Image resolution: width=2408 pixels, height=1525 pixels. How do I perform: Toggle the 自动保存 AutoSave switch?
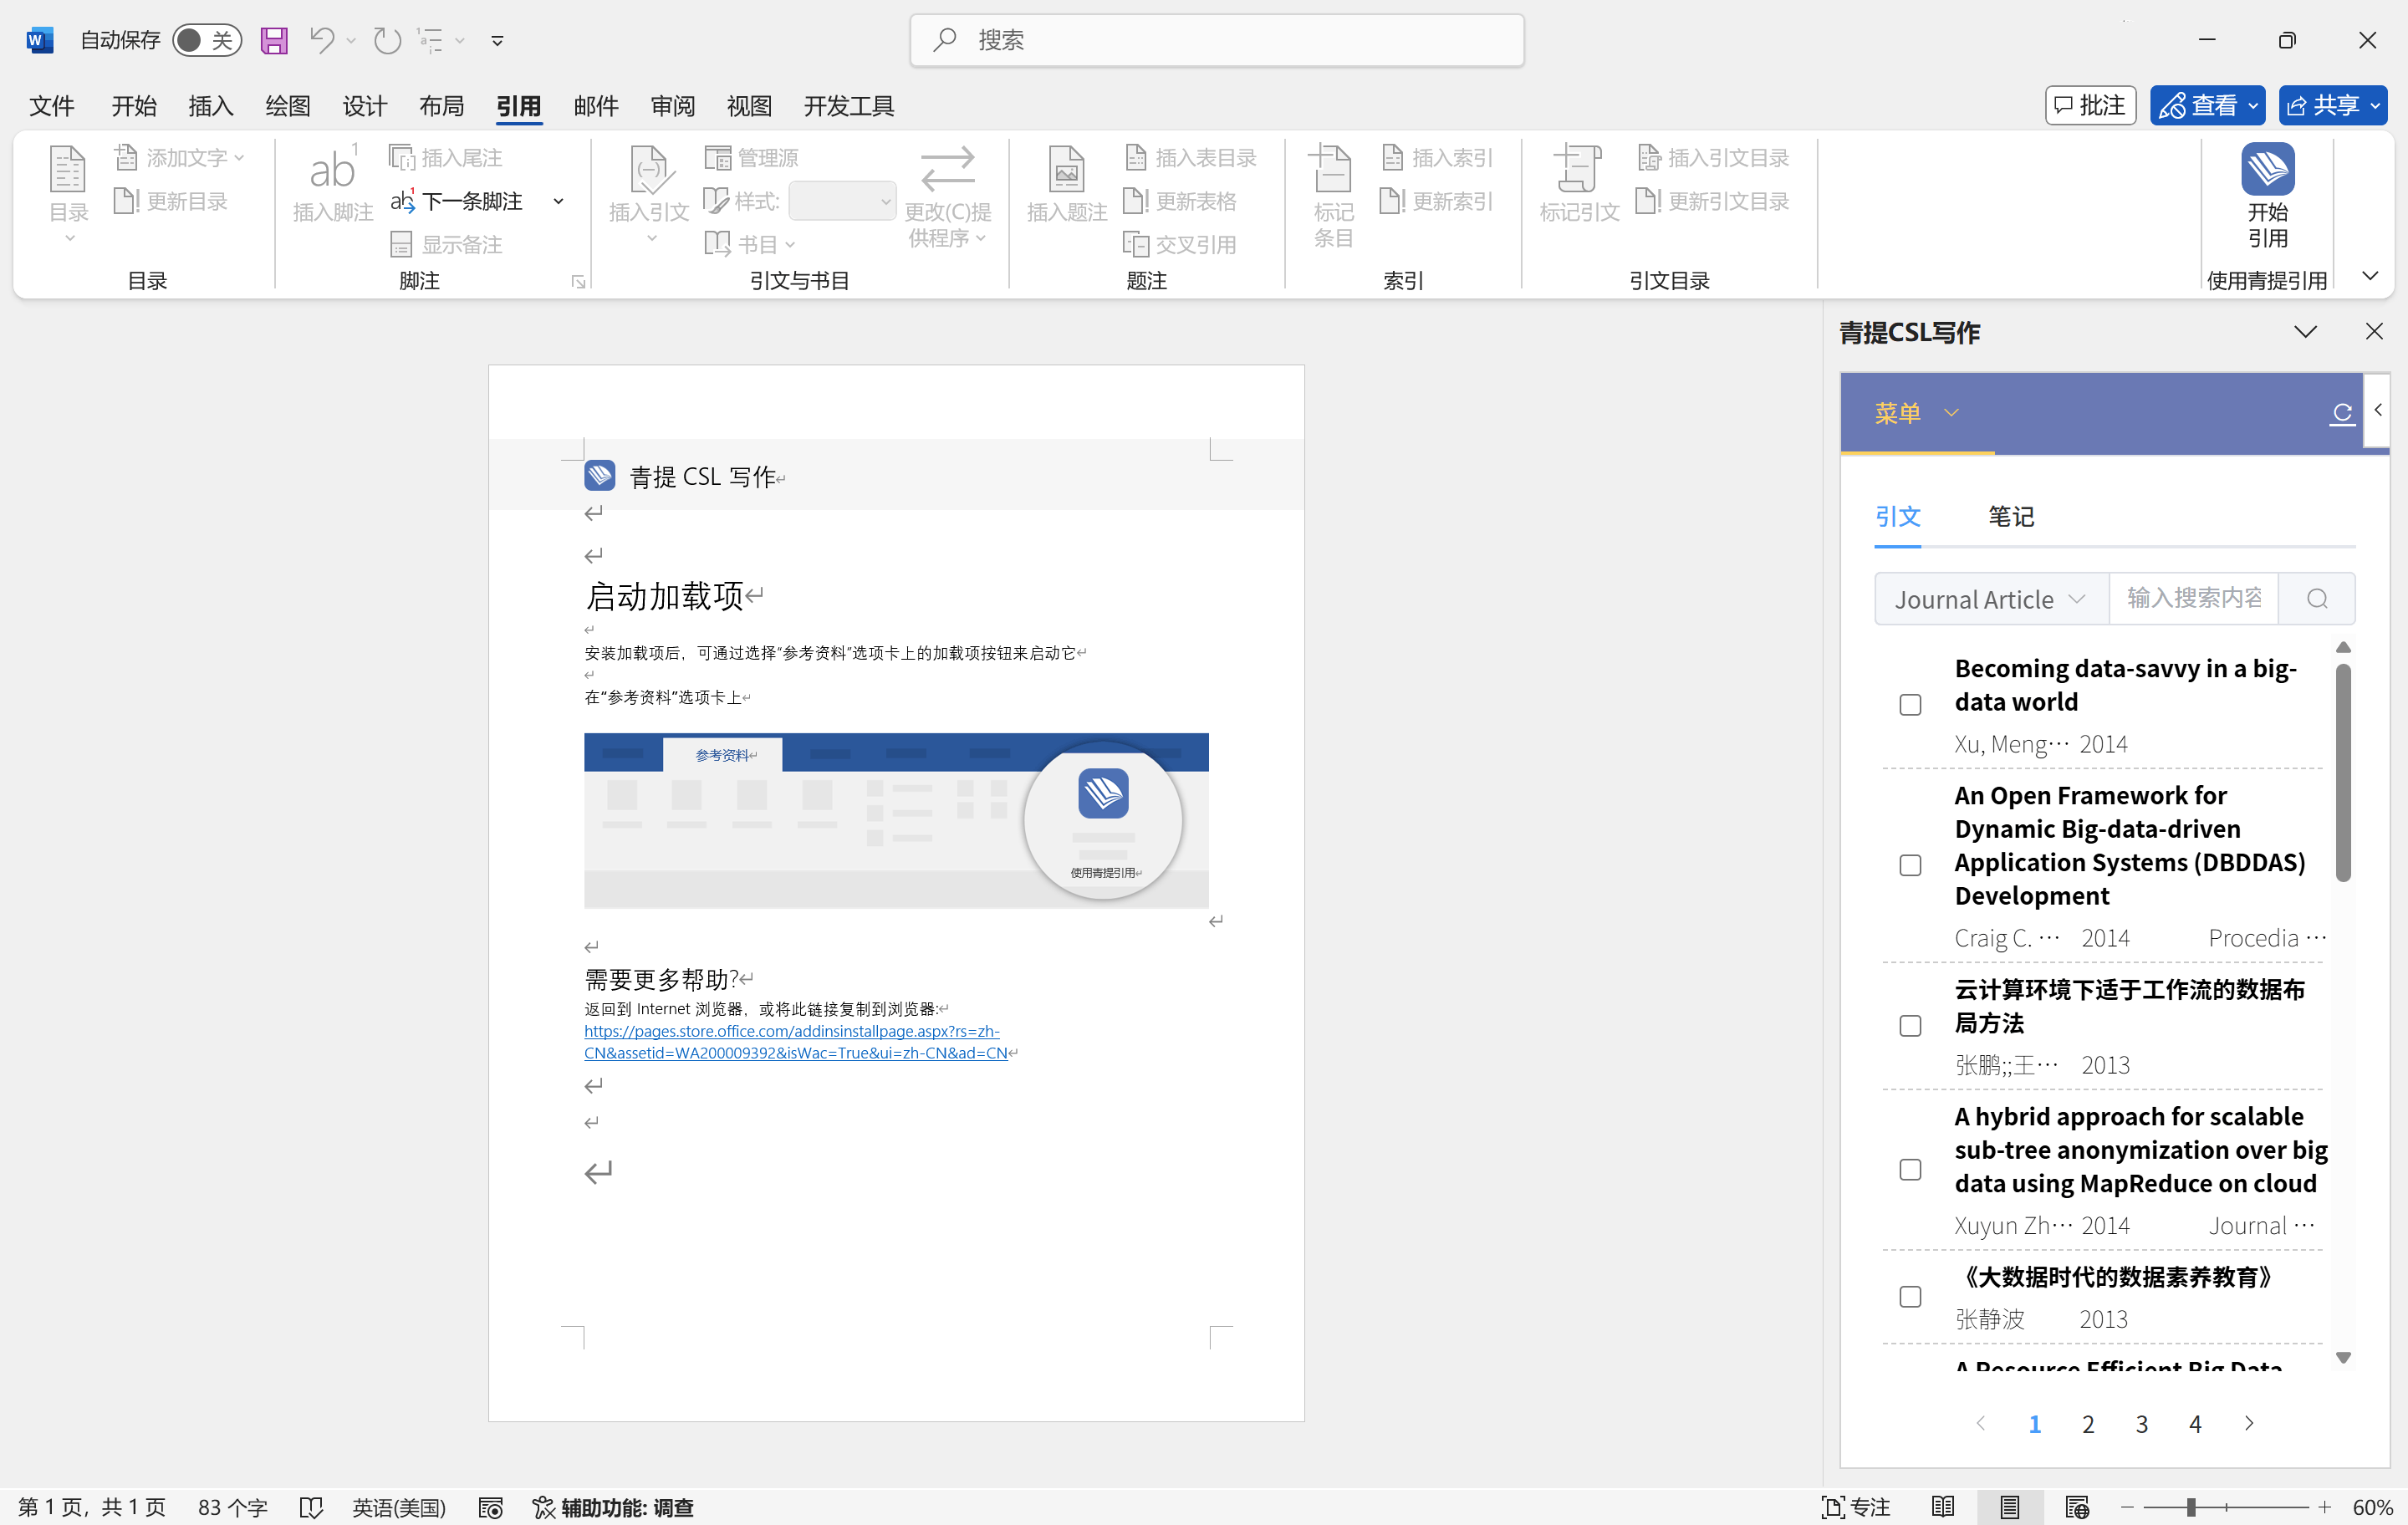pyautogui.click(x=206, y=40)
